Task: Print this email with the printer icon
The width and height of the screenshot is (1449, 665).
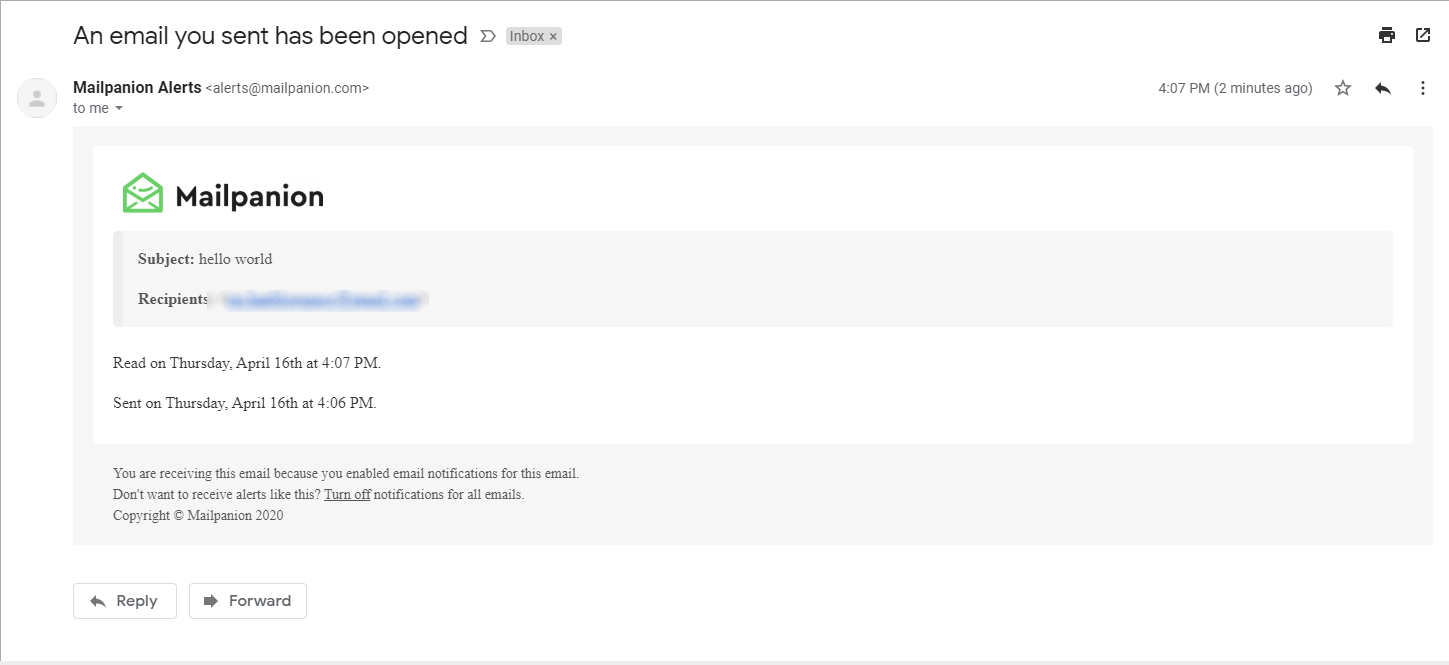Action: 1386,36
